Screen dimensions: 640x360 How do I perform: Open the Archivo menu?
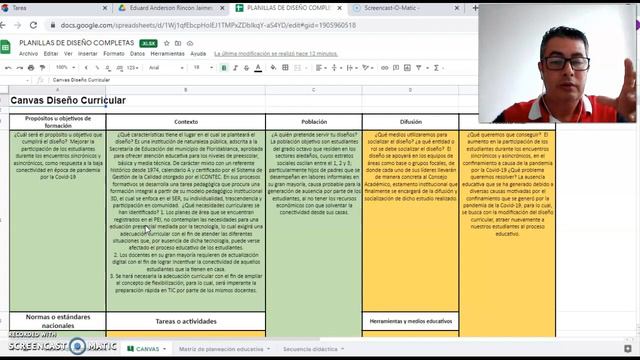pos(29,53)
